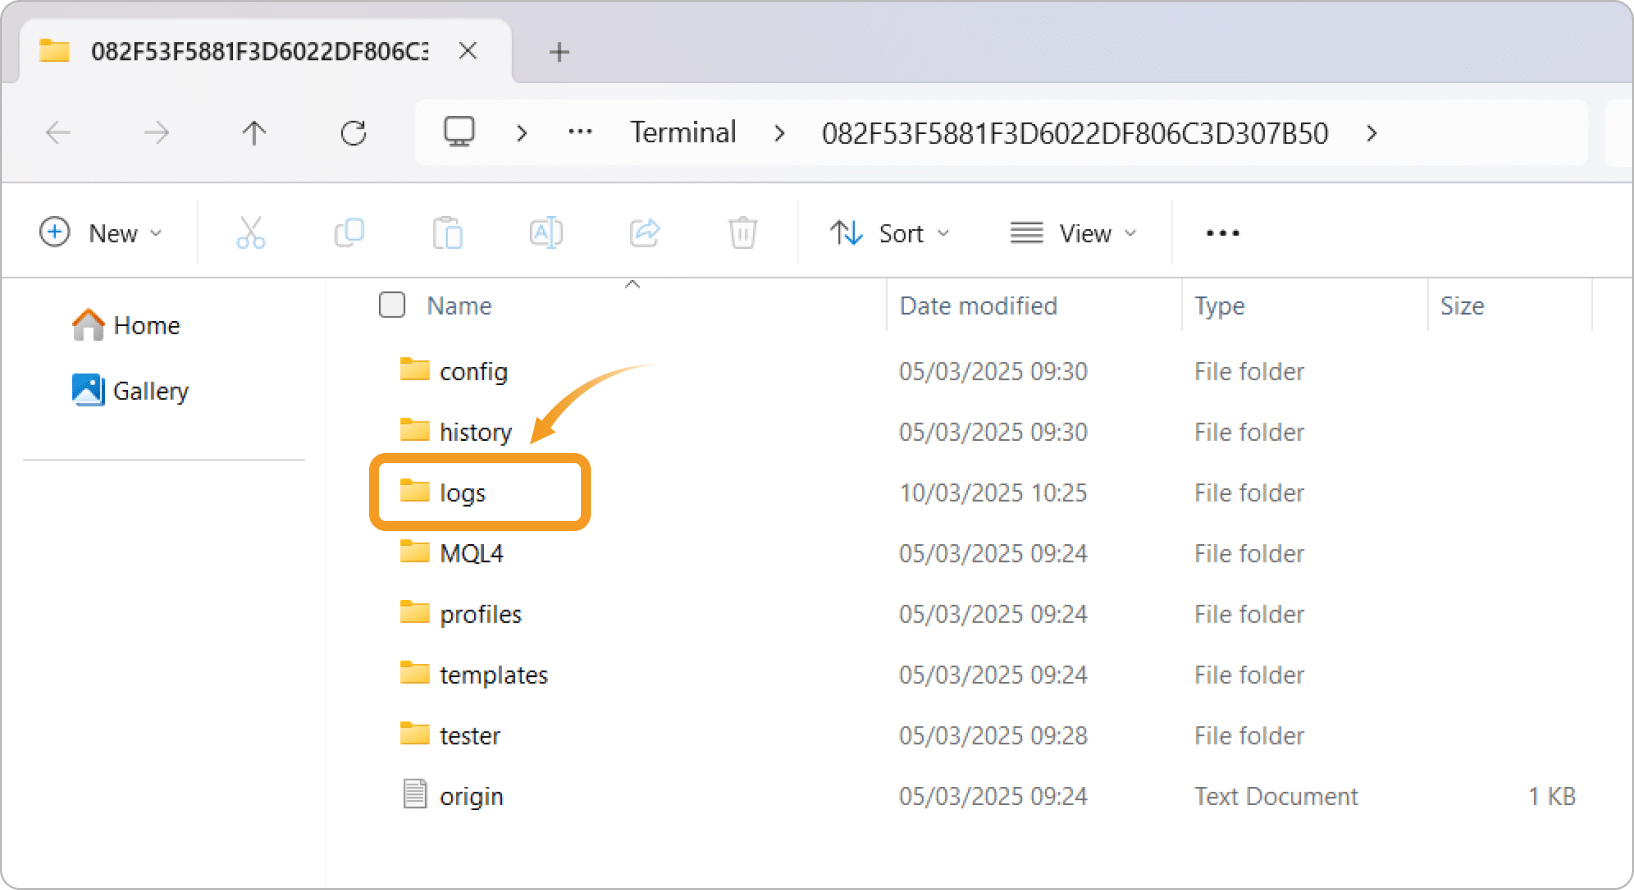Select the config folder name

click(x=474, y=372)
